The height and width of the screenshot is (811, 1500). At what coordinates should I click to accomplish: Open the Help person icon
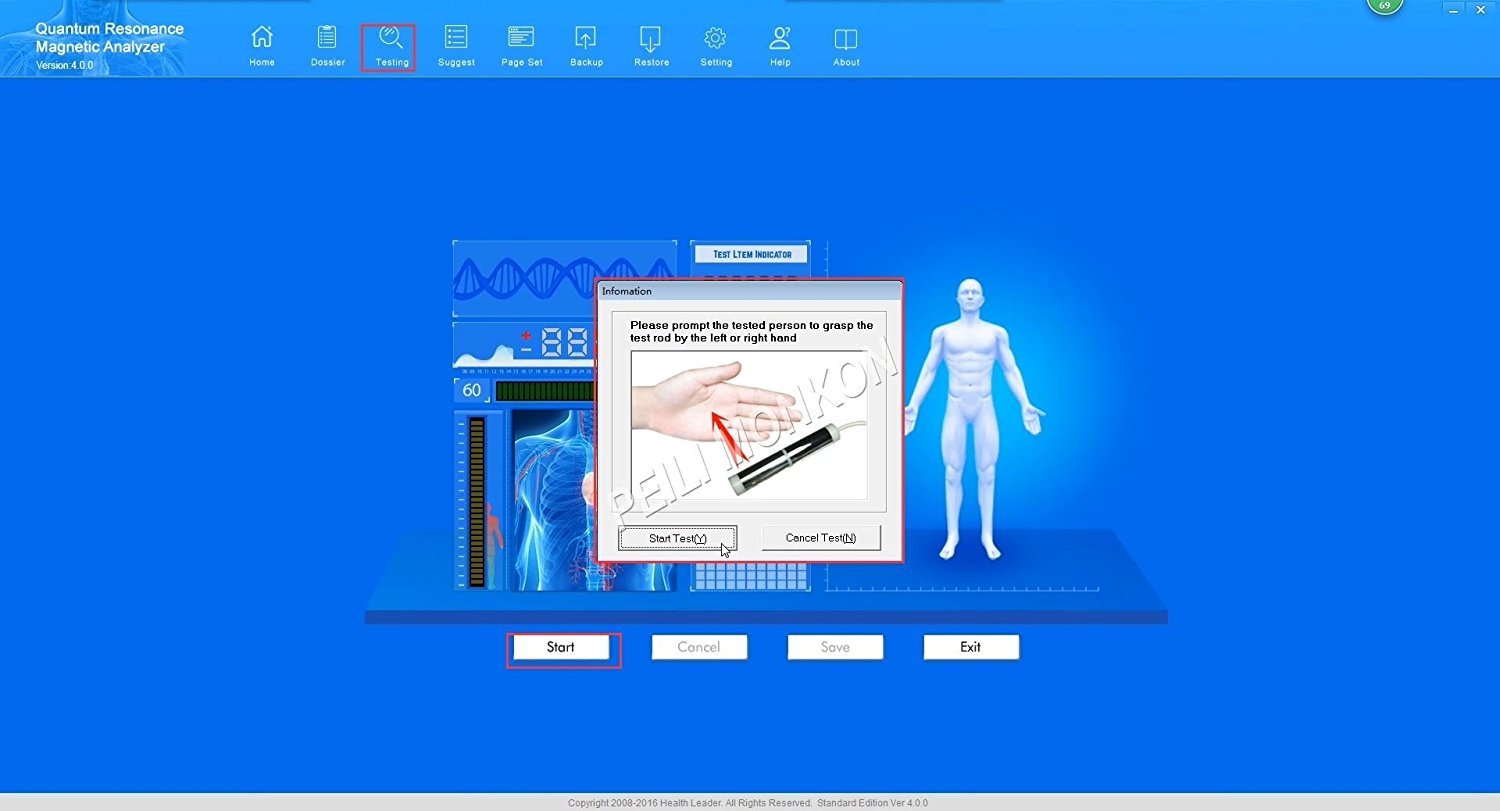[x=780, y=38]
